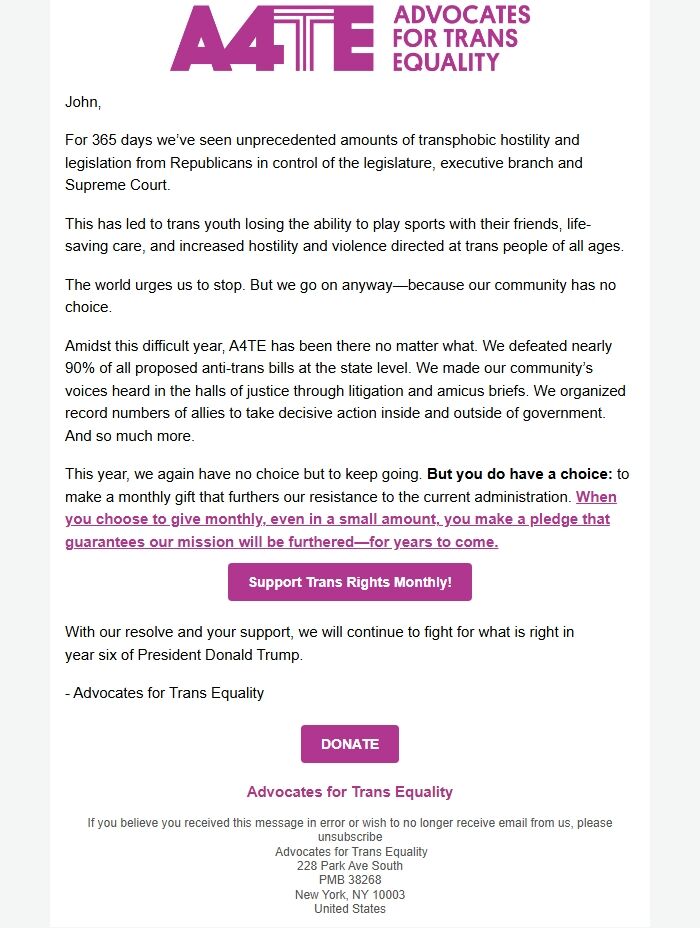
Task: Click the Advocates for Trans Equality footer link
Action: click(x=350, y=790)
